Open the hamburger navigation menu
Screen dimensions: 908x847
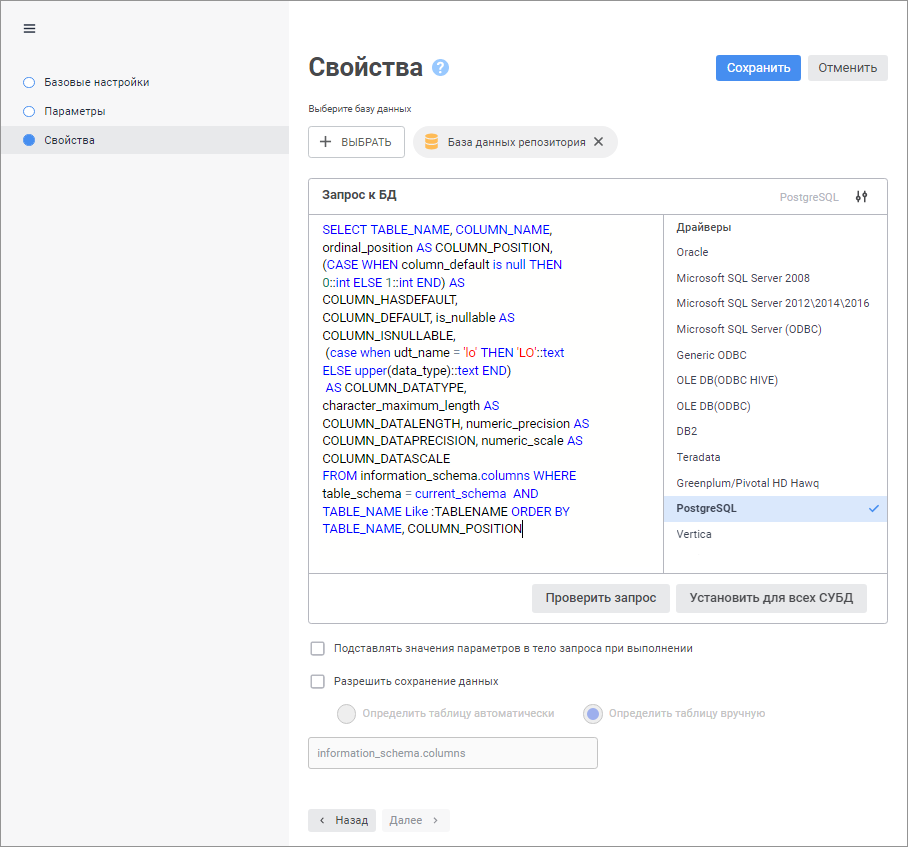[29, 28]
